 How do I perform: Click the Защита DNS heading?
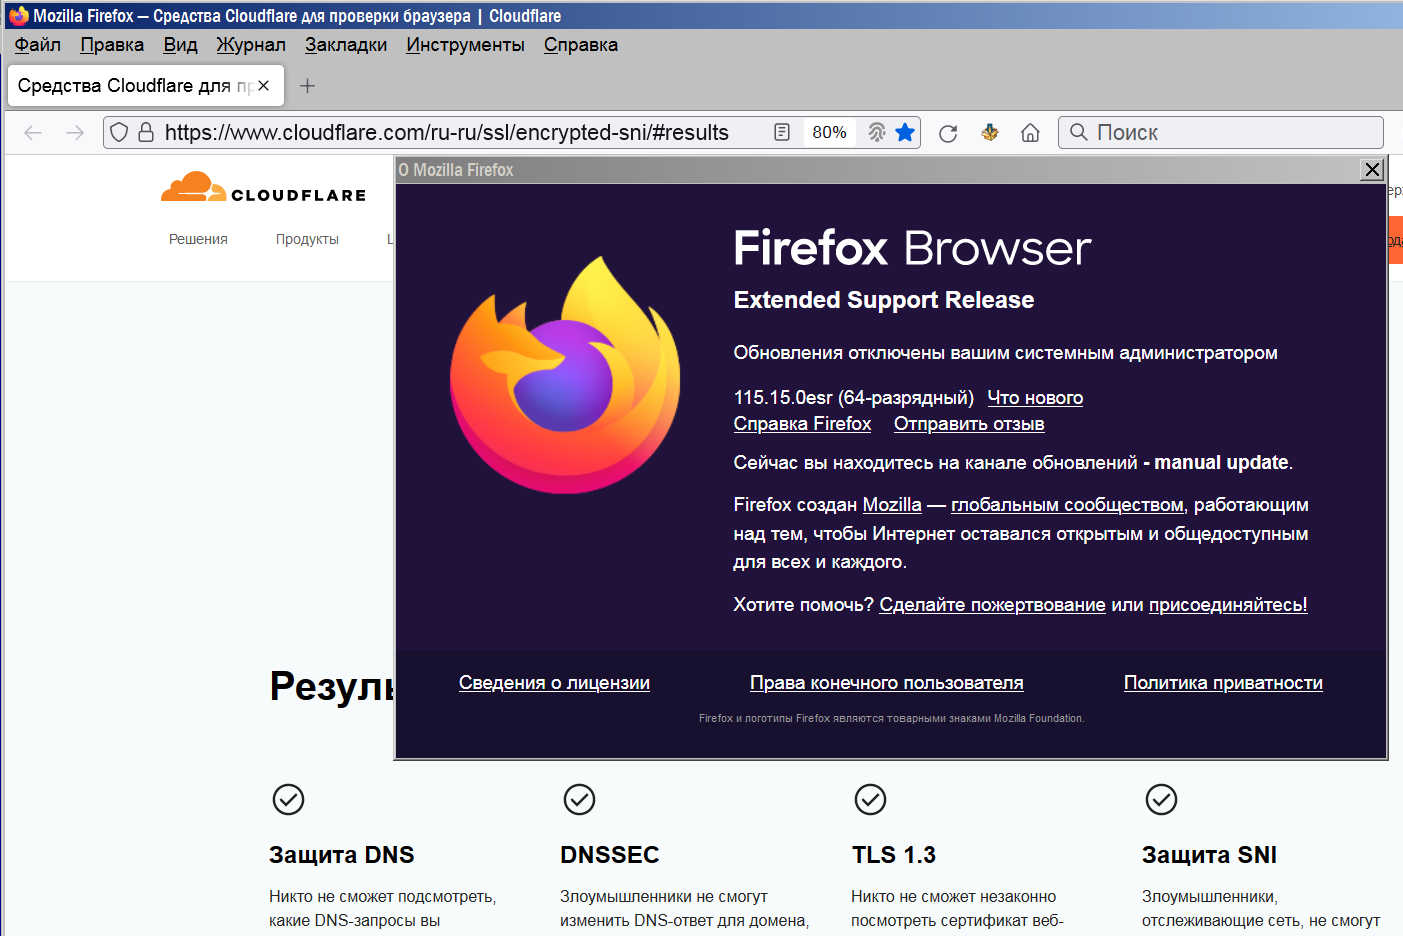coord(341,855)
